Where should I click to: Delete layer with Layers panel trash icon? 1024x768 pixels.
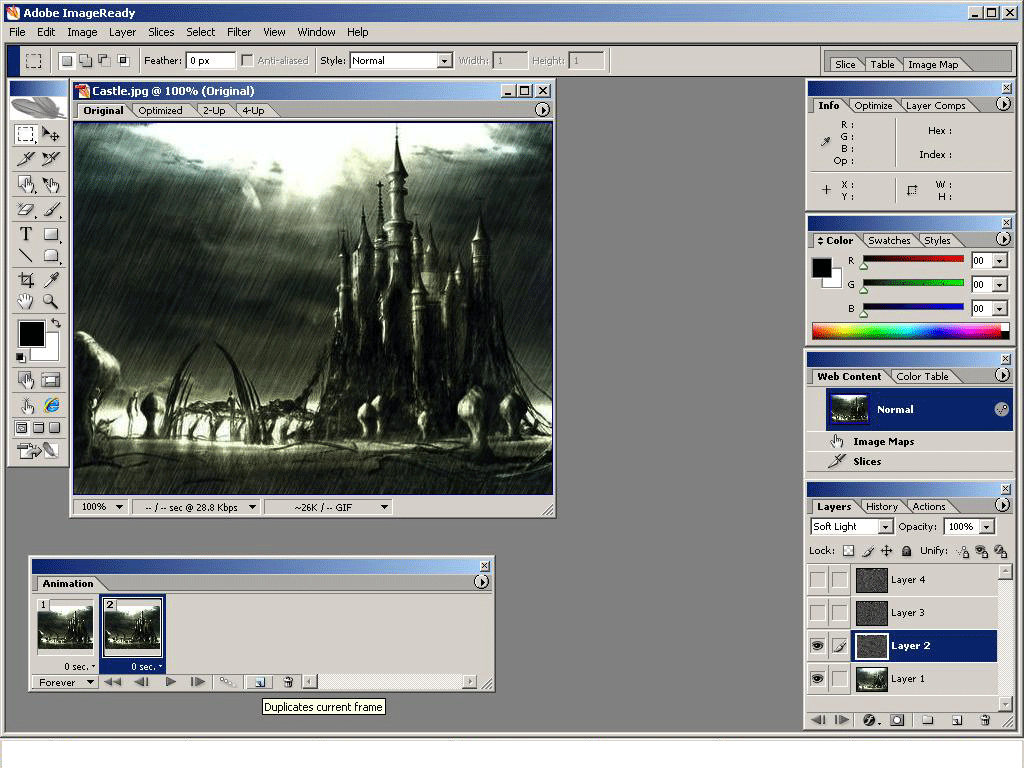click(x=985, y=720)
